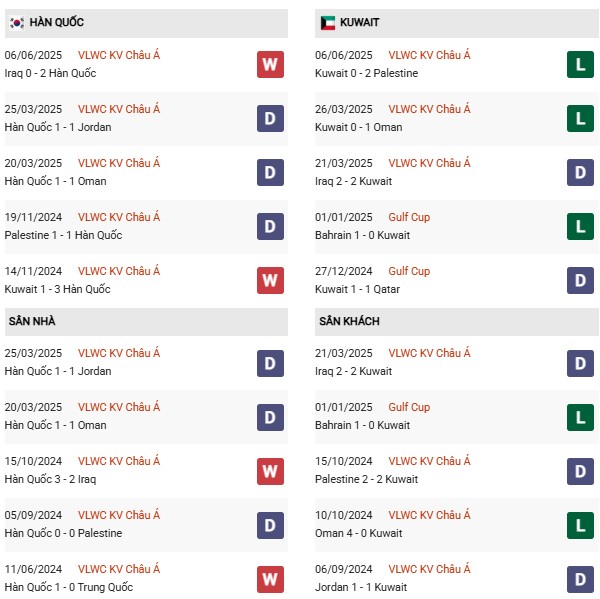Click the South Korea flag icon
The height and width of the screenshot is (599, 600).
(x=17, y=22)
